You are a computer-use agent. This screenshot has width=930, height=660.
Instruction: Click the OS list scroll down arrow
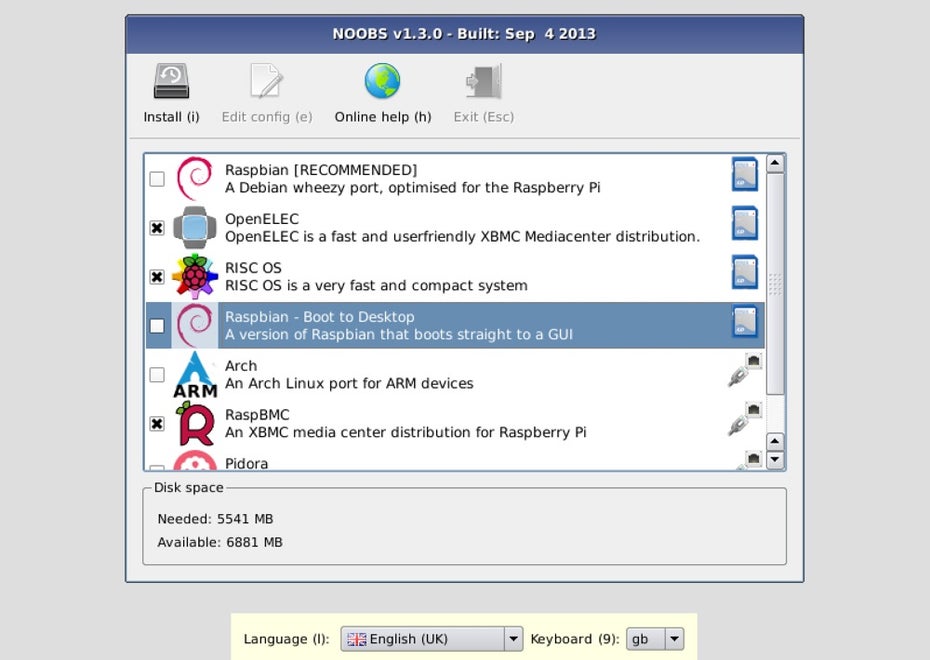click(x=775, y=460)
